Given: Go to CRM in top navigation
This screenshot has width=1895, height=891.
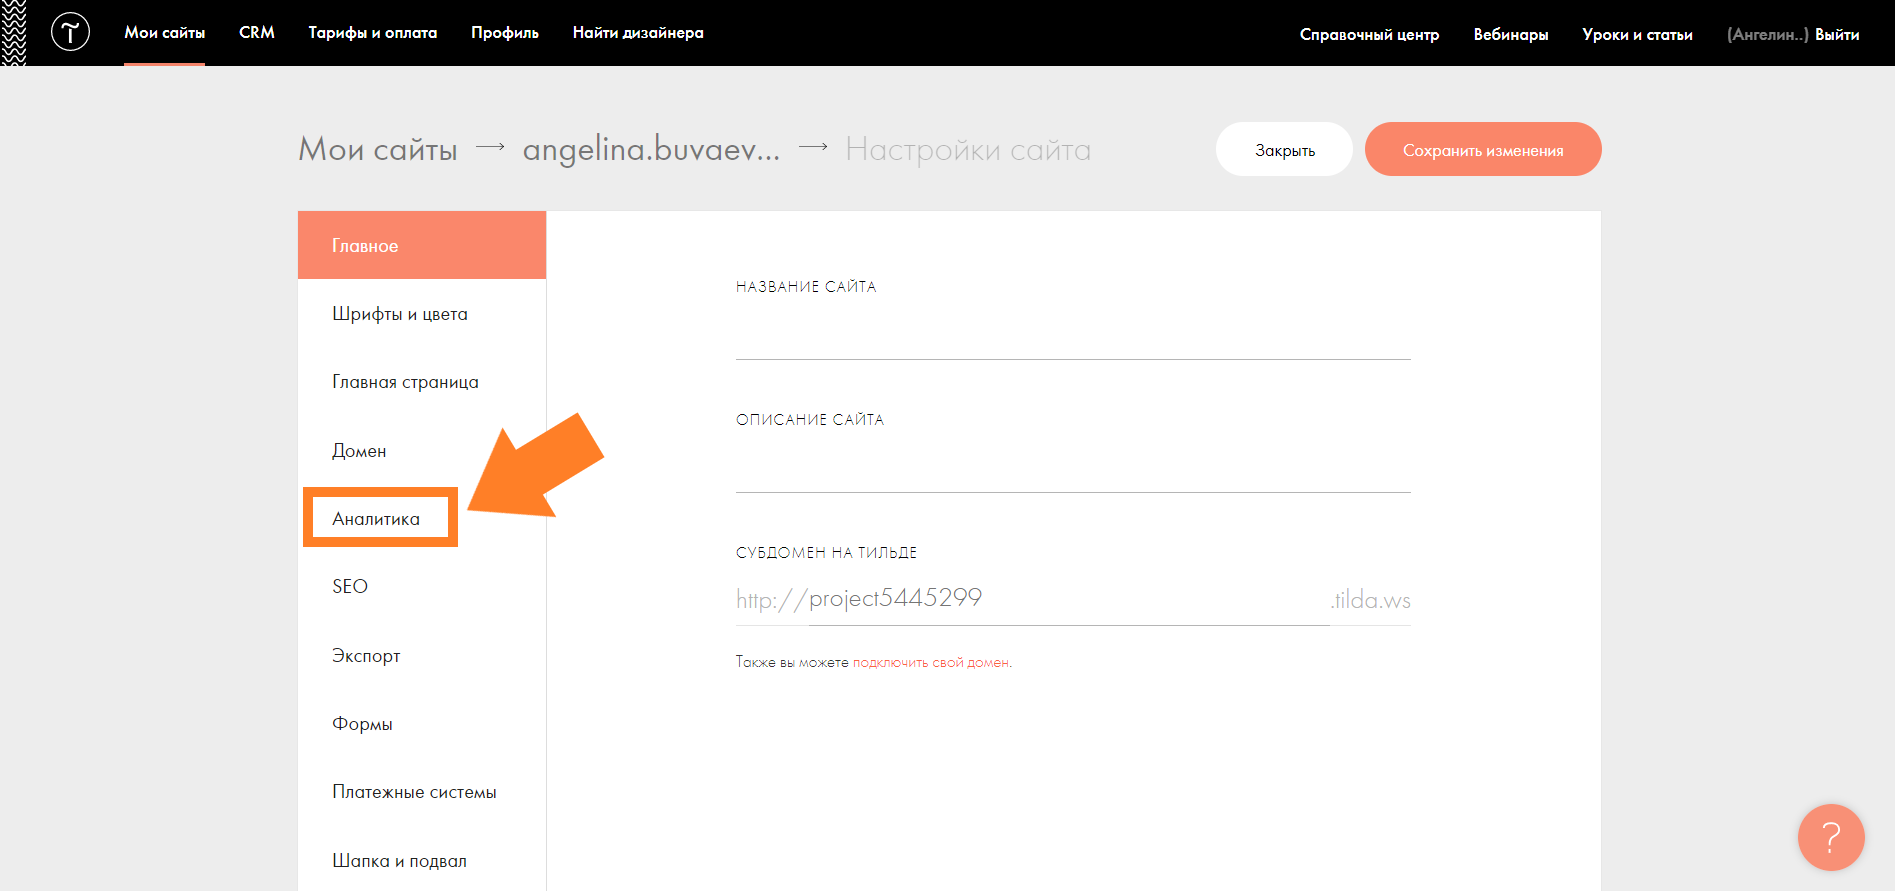Looking at the screenshot, I should tap(257, 33).
